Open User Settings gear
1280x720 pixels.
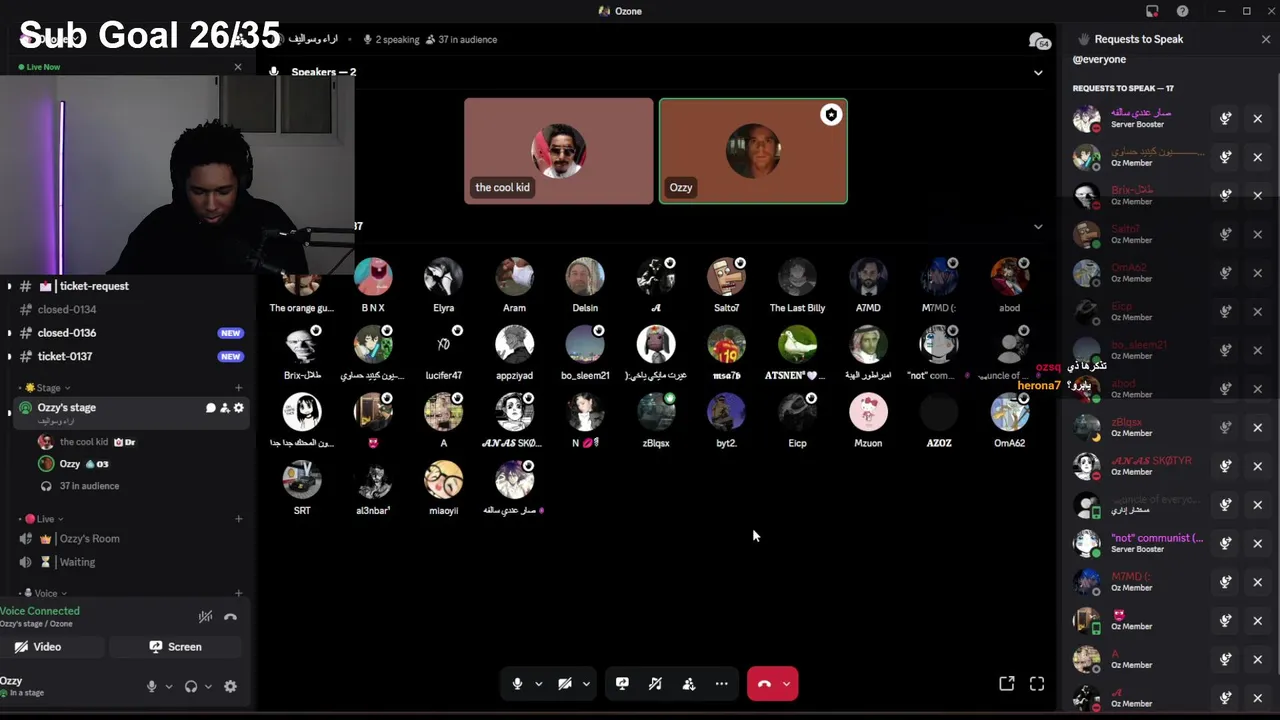coord(230,686)
